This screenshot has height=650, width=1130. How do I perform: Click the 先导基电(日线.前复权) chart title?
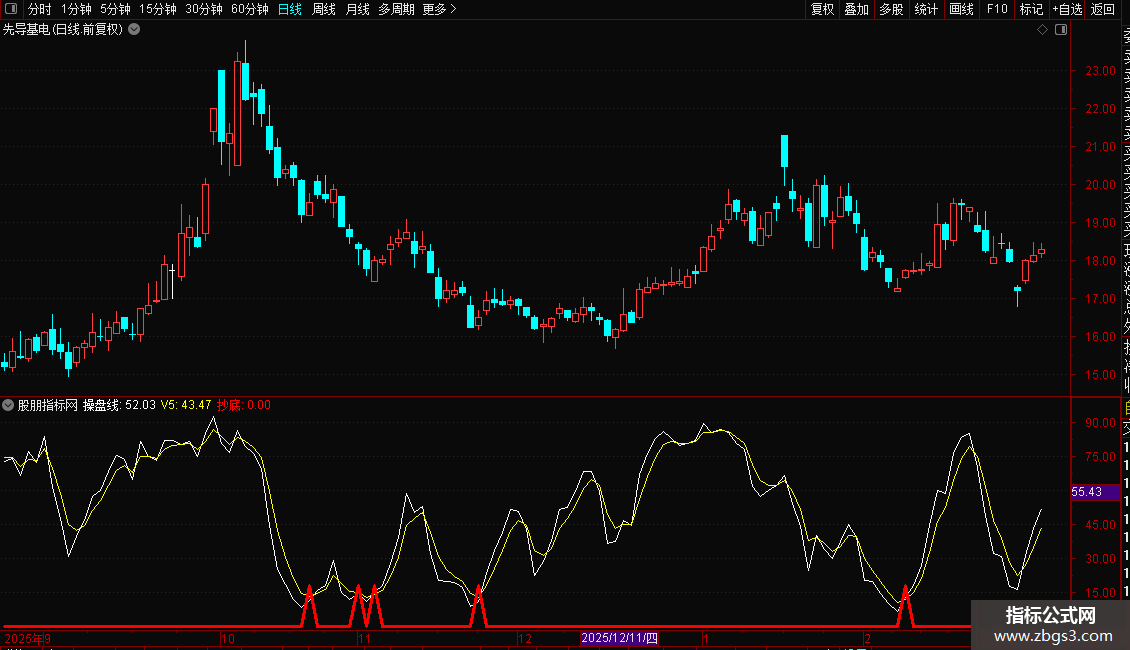[63, 30]
